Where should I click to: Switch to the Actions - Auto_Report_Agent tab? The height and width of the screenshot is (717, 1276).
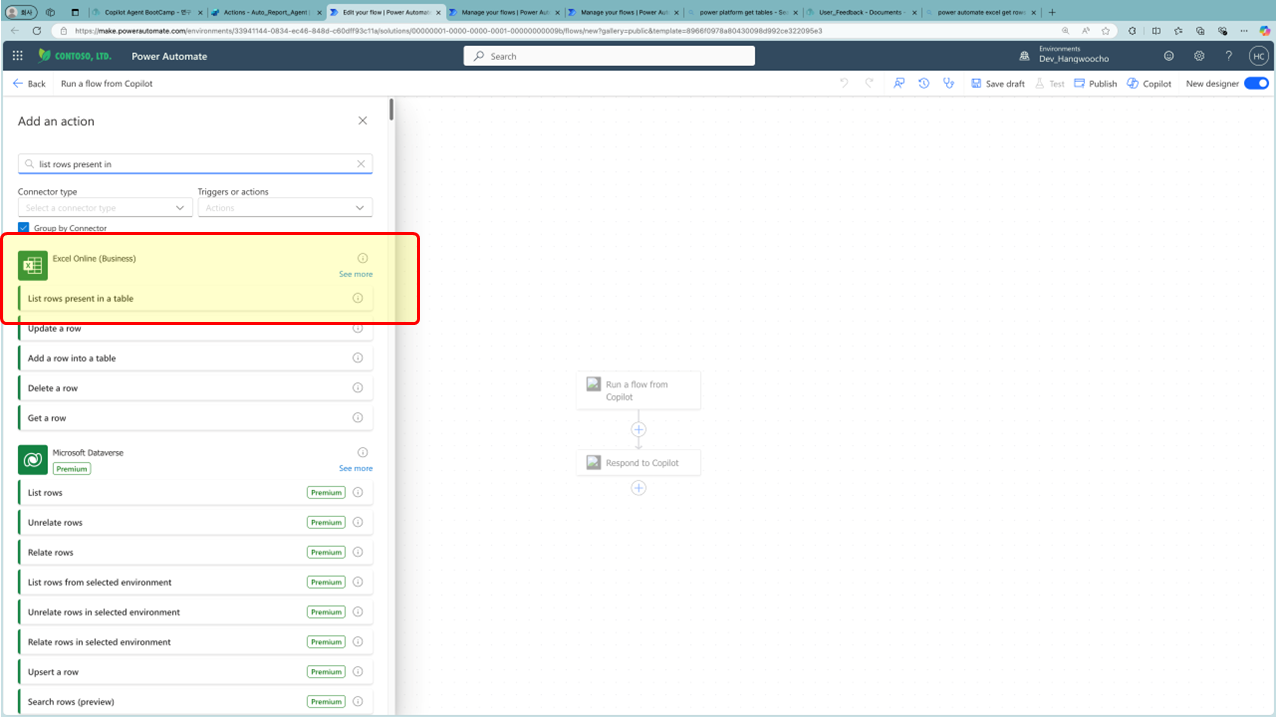tap(265, 12)
